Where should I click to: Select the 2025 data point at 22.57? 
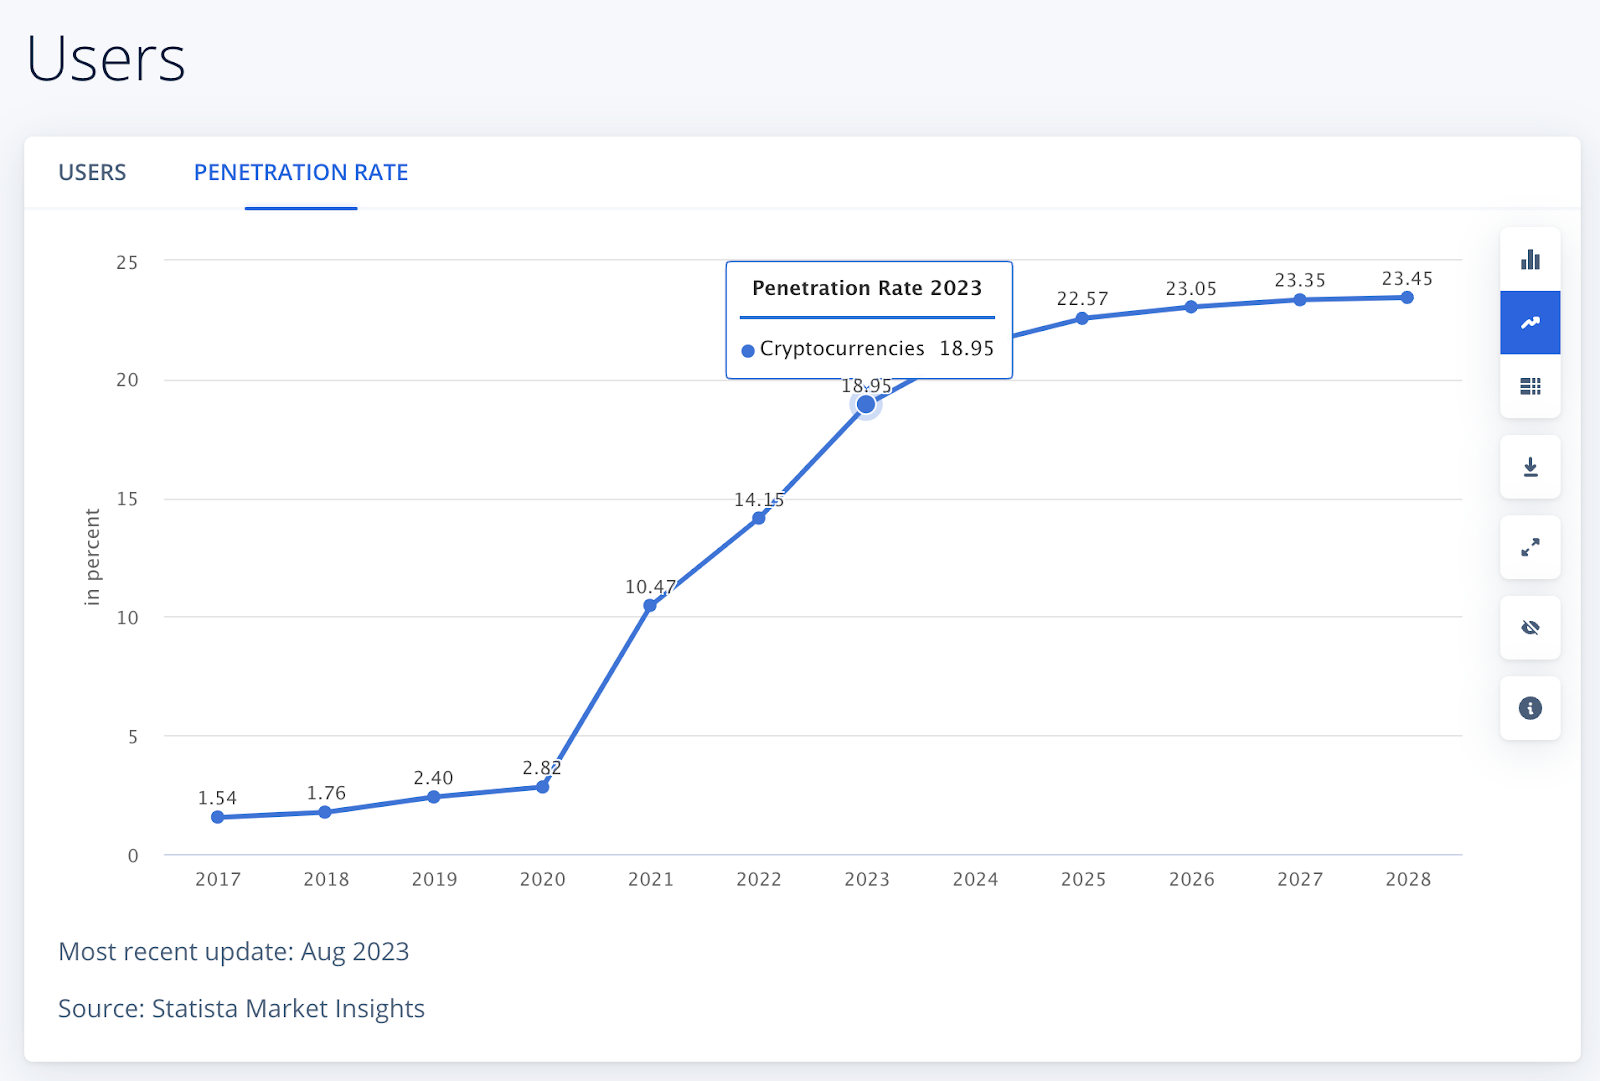click(x=1082, y=318)
